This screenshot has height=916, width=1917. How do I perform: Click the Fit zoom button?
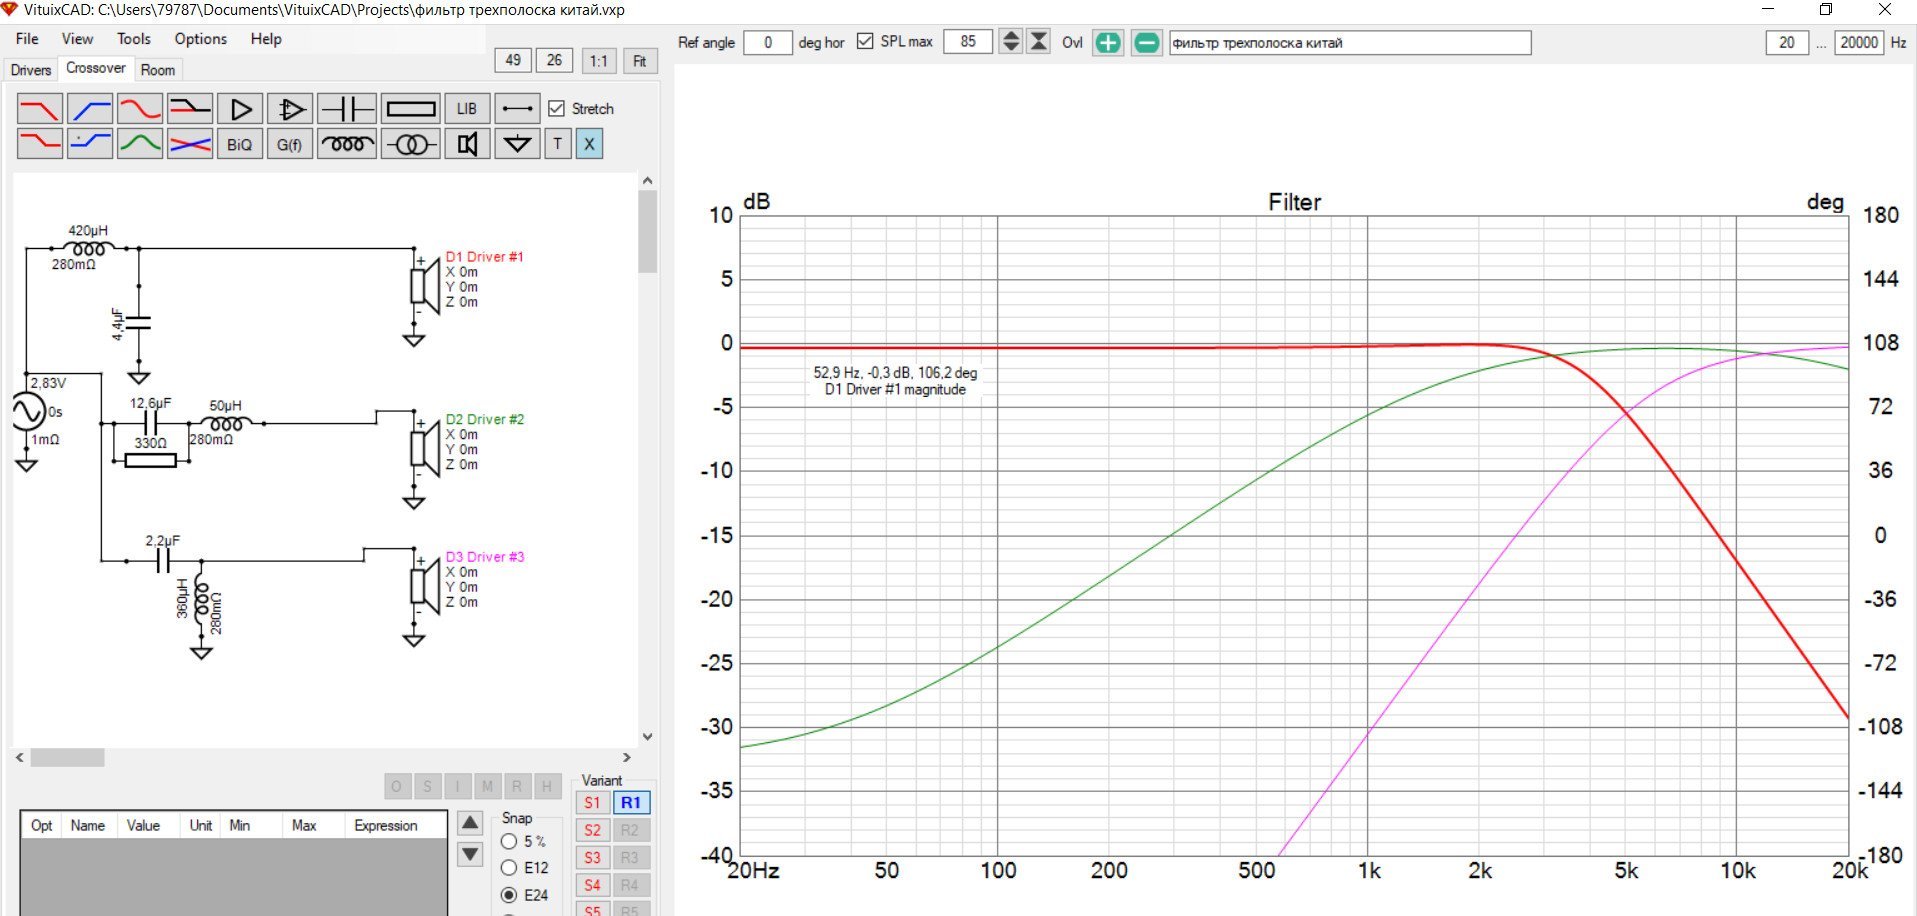639,61
